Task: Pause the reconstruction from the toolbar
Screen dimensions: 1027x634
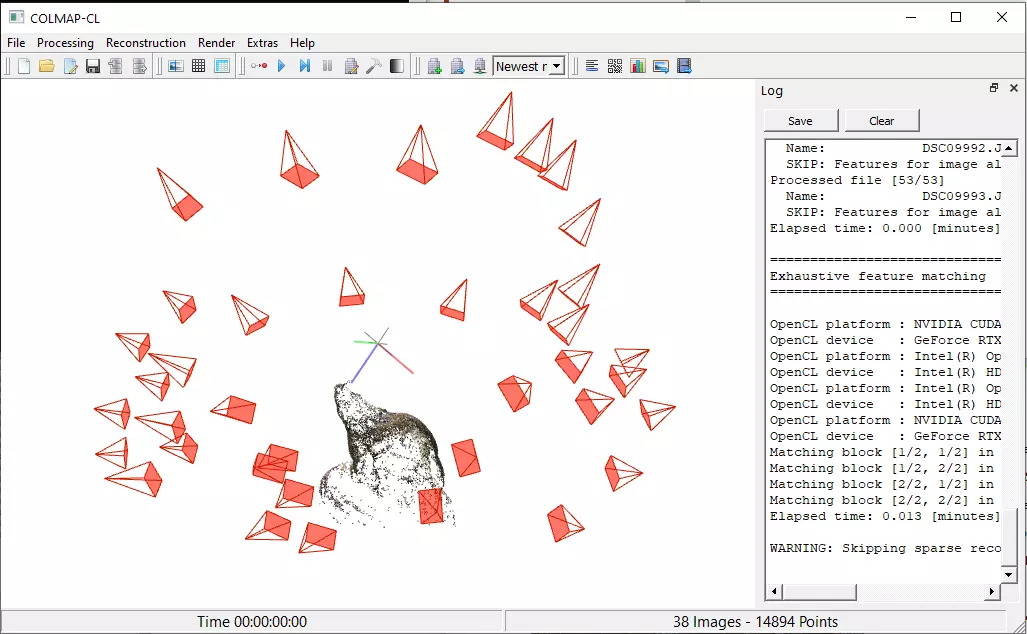Action: tap(327, 67)
